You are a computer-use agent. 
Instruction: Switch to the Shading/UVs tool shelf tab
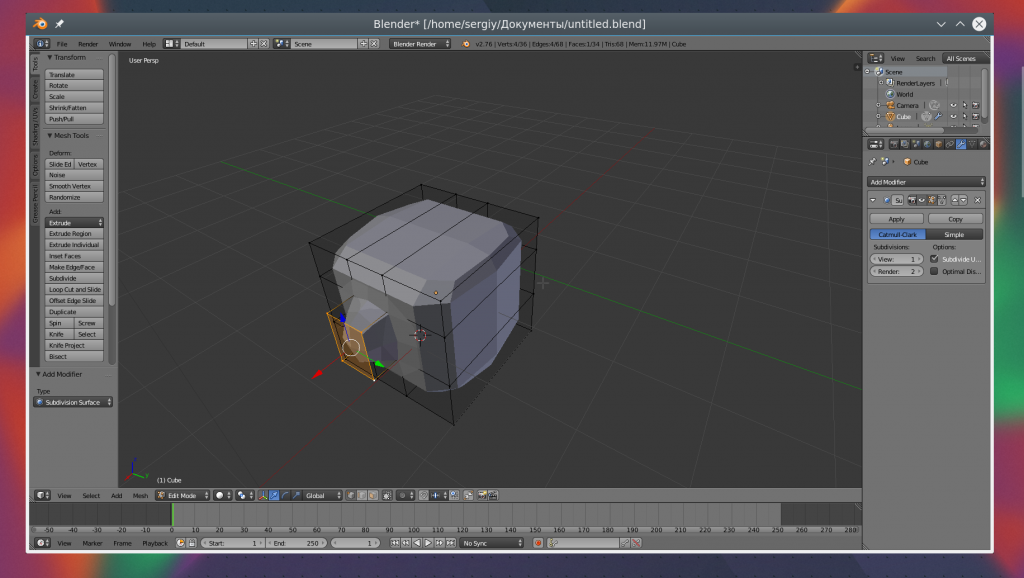coord(36,127)
